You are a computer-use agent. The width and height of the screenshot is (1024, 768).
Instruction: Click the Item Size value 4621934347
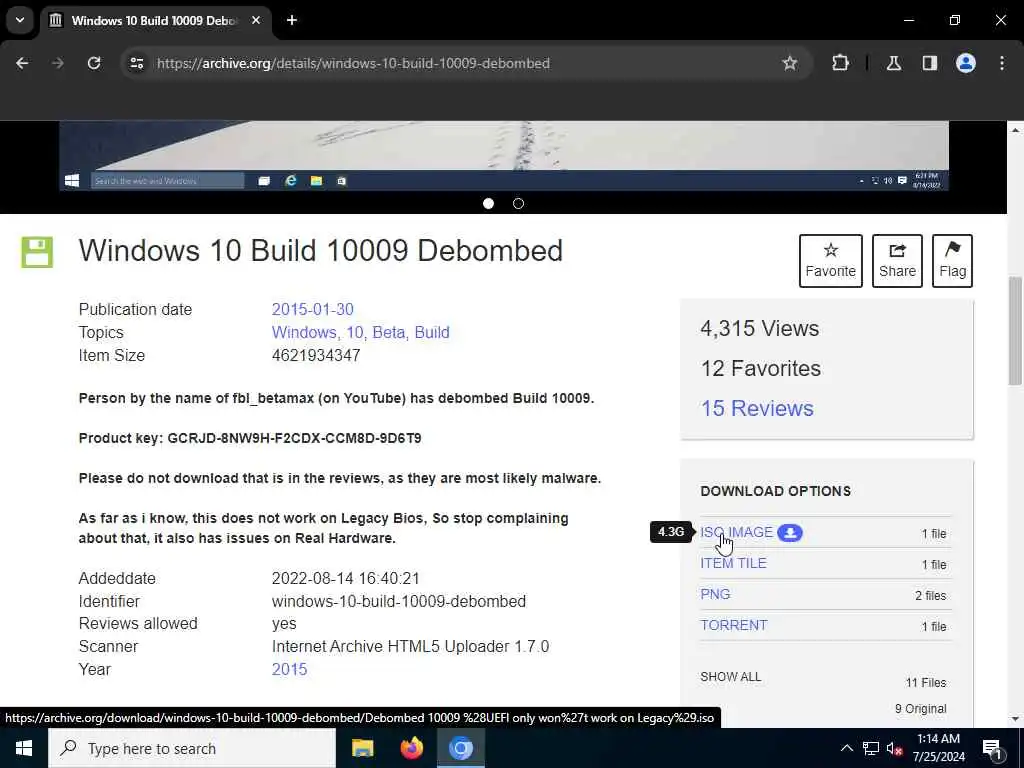click(316, 355)
